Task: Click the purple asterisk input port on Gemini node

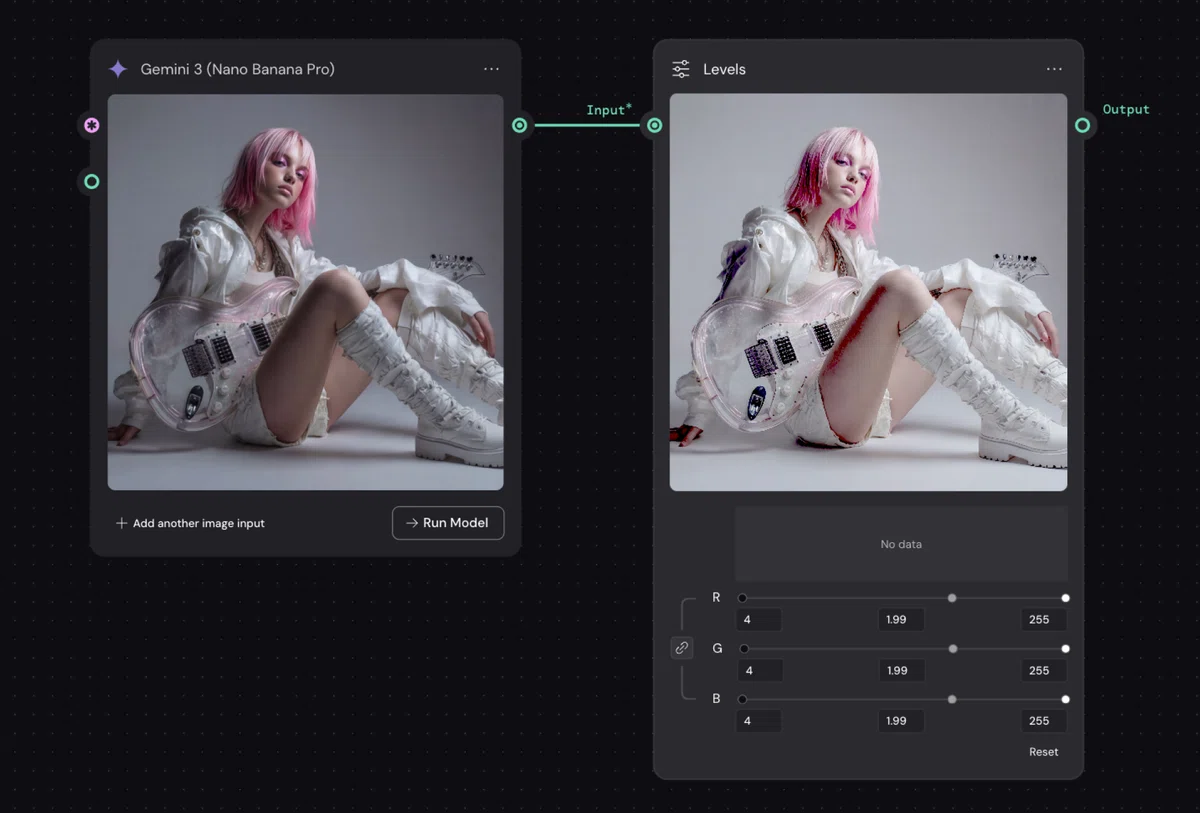Action: click(92, 125)
